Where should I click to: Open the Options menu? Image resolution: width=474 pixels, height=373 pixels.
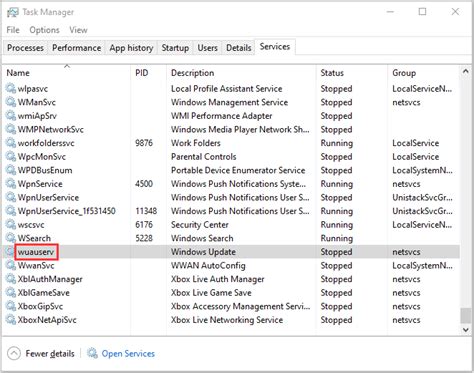(x=44, y=30)
